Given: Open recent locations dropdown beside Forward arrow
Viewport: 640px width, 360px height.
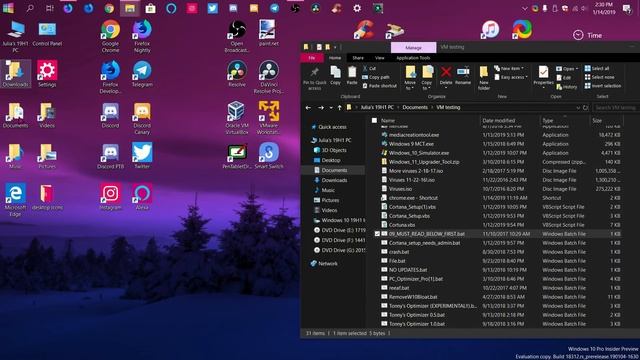Looking at the screenshot, I should click(x=331, y=108).
